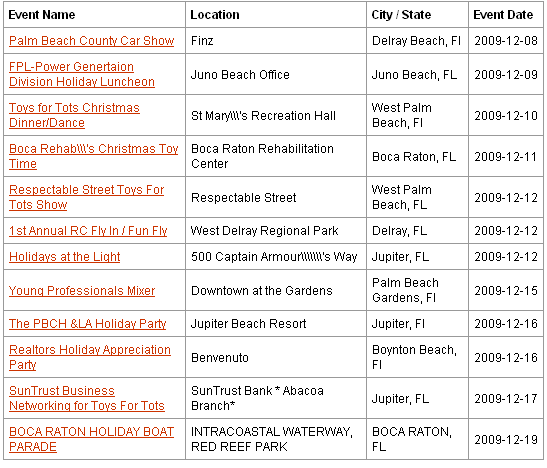
Task: Select Boynton Beach, Fl city cell
Action: (417, 357)
